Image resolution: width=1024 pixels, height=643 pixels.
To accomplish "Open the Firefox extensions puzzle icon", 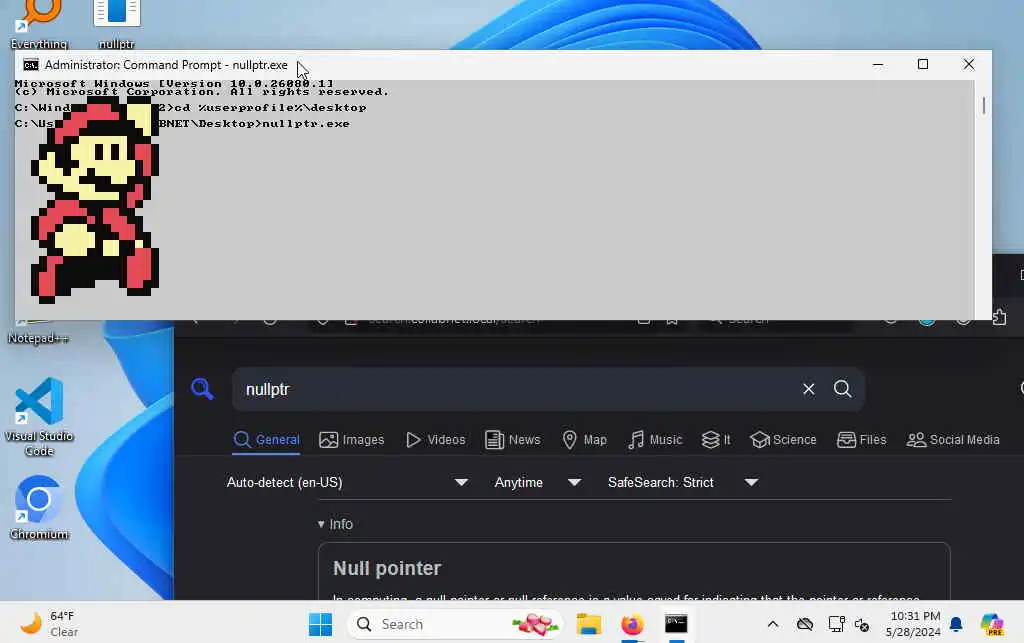I will tap(999, 318).
